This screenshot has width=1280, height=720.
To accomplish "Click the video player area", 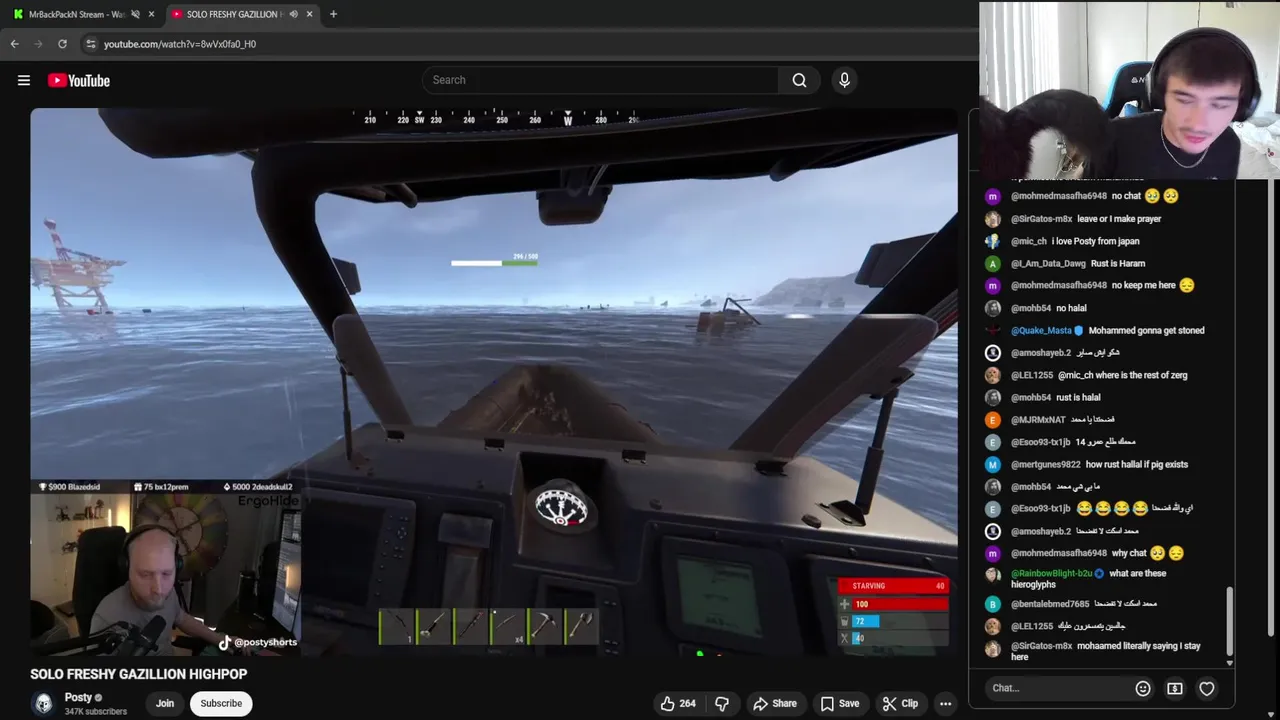I will tap(494, 382).
